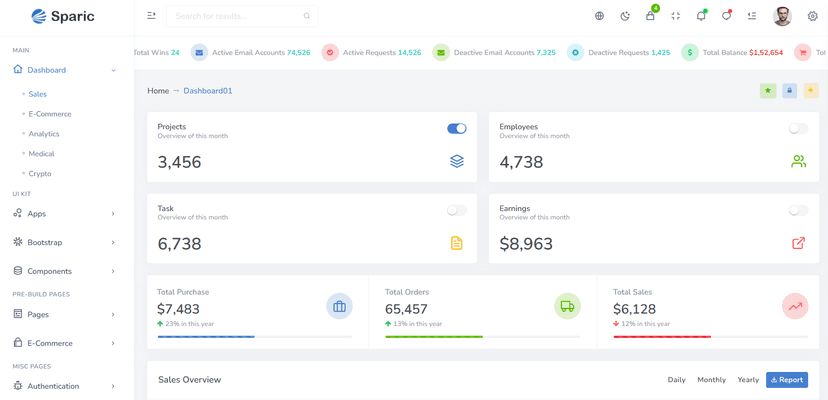Click the green star shortcut button
Screen dimensions: 828x400
pos(768,91)
